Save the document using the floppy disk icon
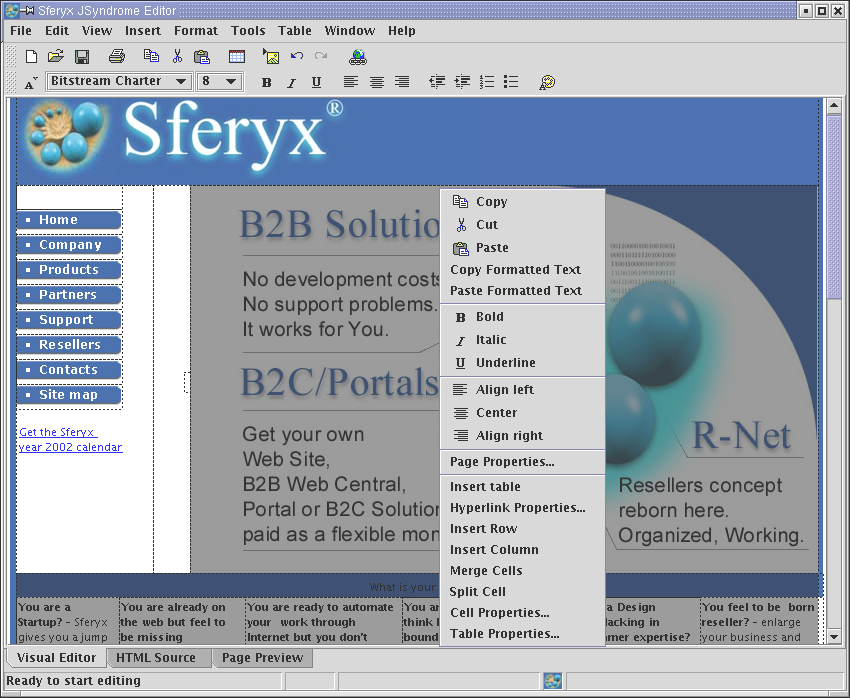This screenshot has height=698, width=850. click(x=82, y=57)
